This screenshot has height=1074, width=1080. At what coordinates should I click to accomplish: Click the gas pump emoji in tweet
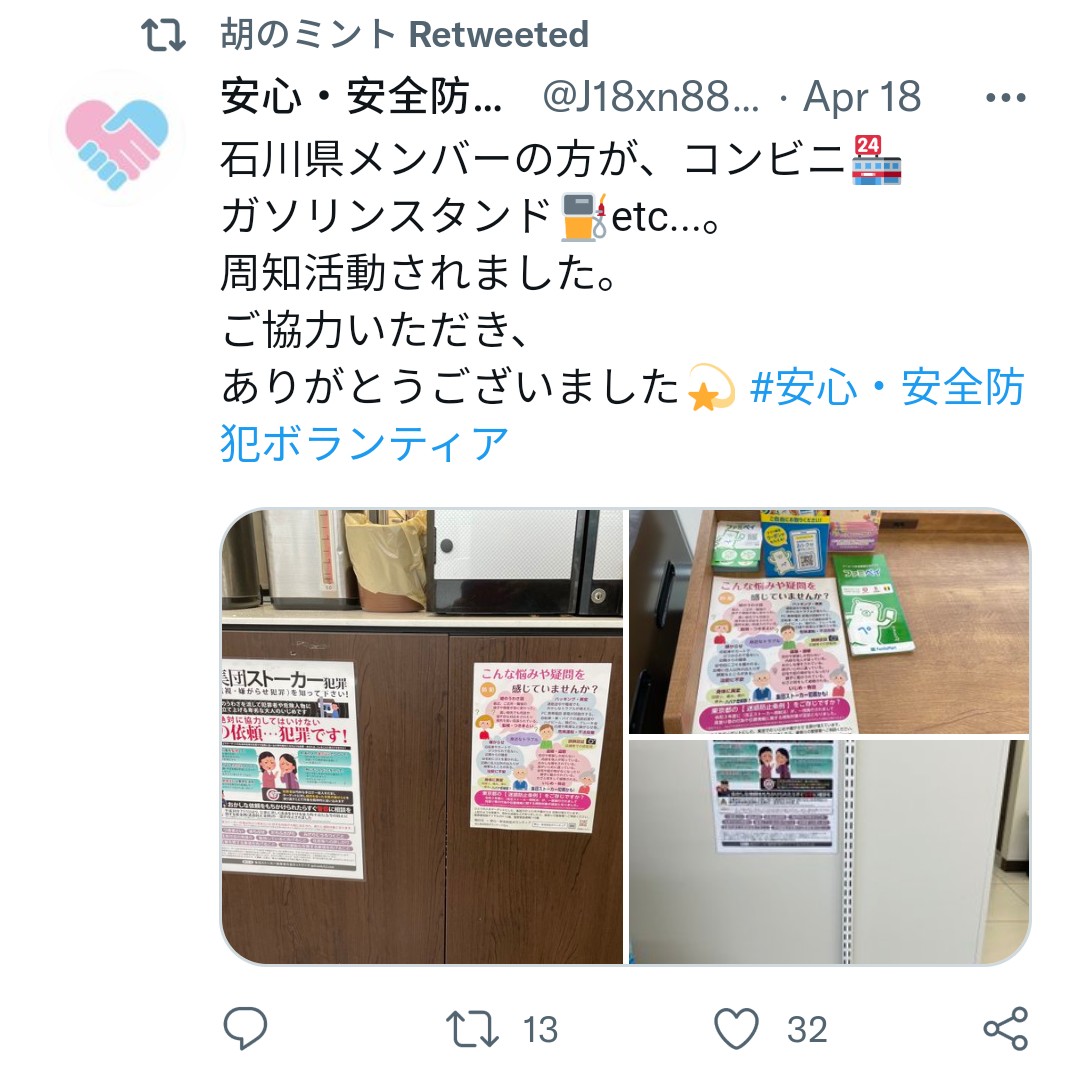[x=583, y=217]
